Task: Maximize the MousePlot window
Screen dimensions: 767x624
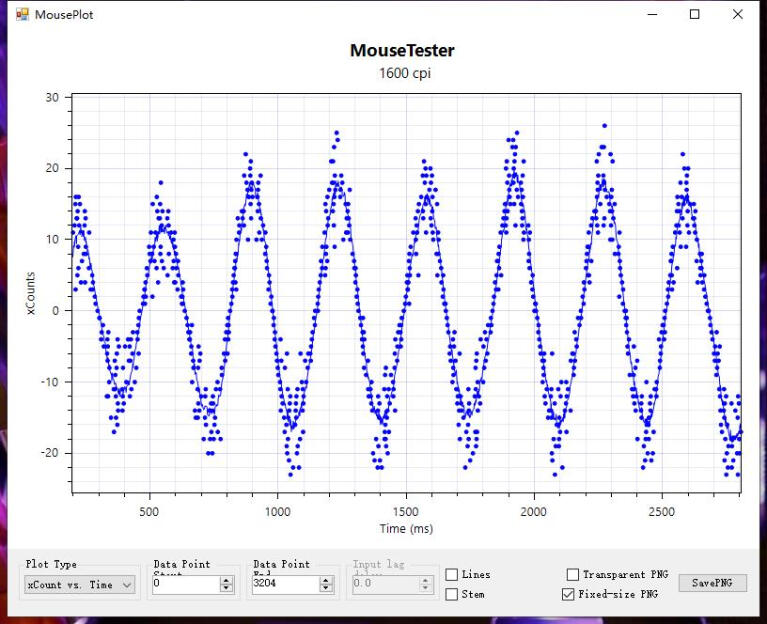Action: 695,15
